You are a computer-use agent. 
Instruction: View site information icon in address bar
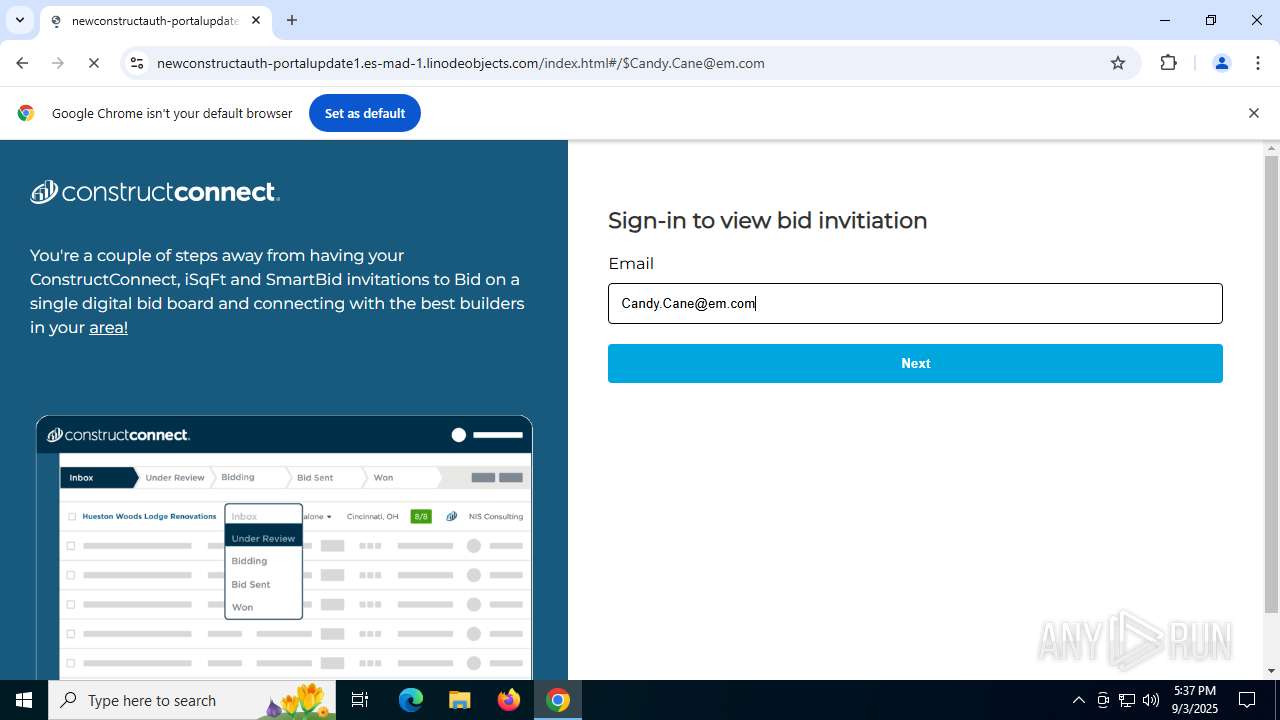pos(137,63)
